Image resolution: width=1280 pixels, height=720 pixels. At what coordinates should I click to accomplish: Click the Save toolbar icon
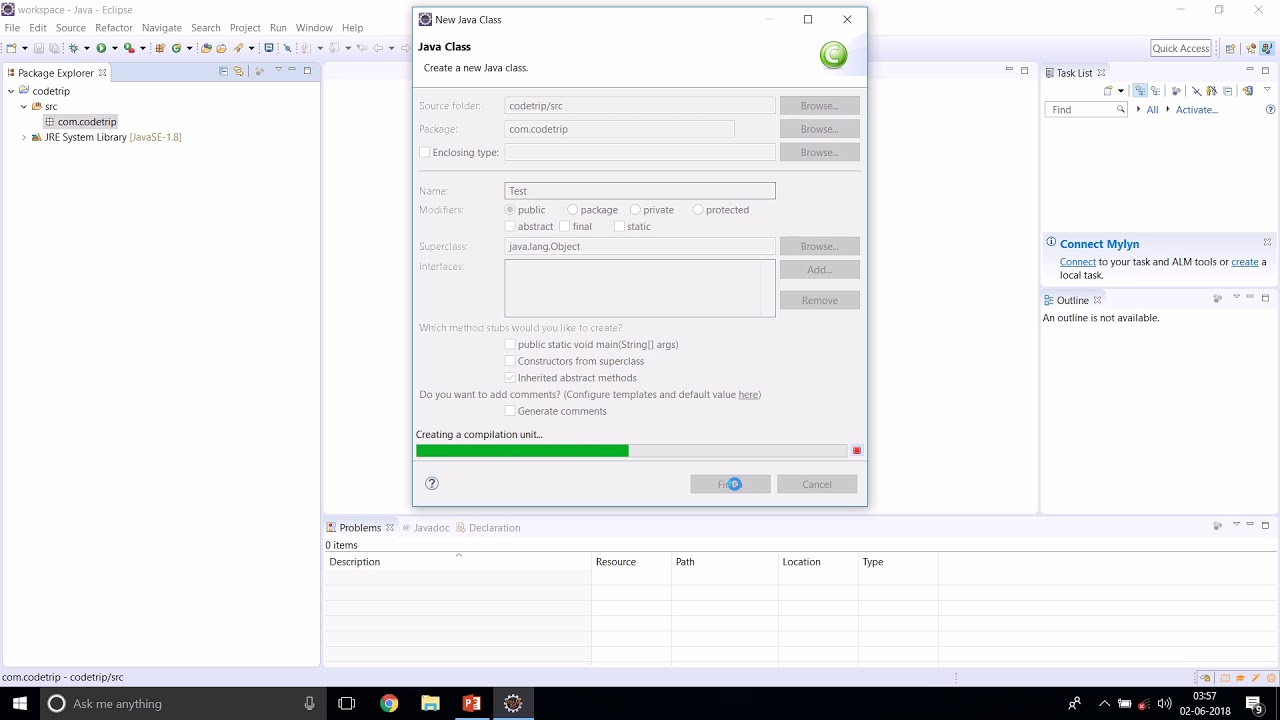pos(39,48)
